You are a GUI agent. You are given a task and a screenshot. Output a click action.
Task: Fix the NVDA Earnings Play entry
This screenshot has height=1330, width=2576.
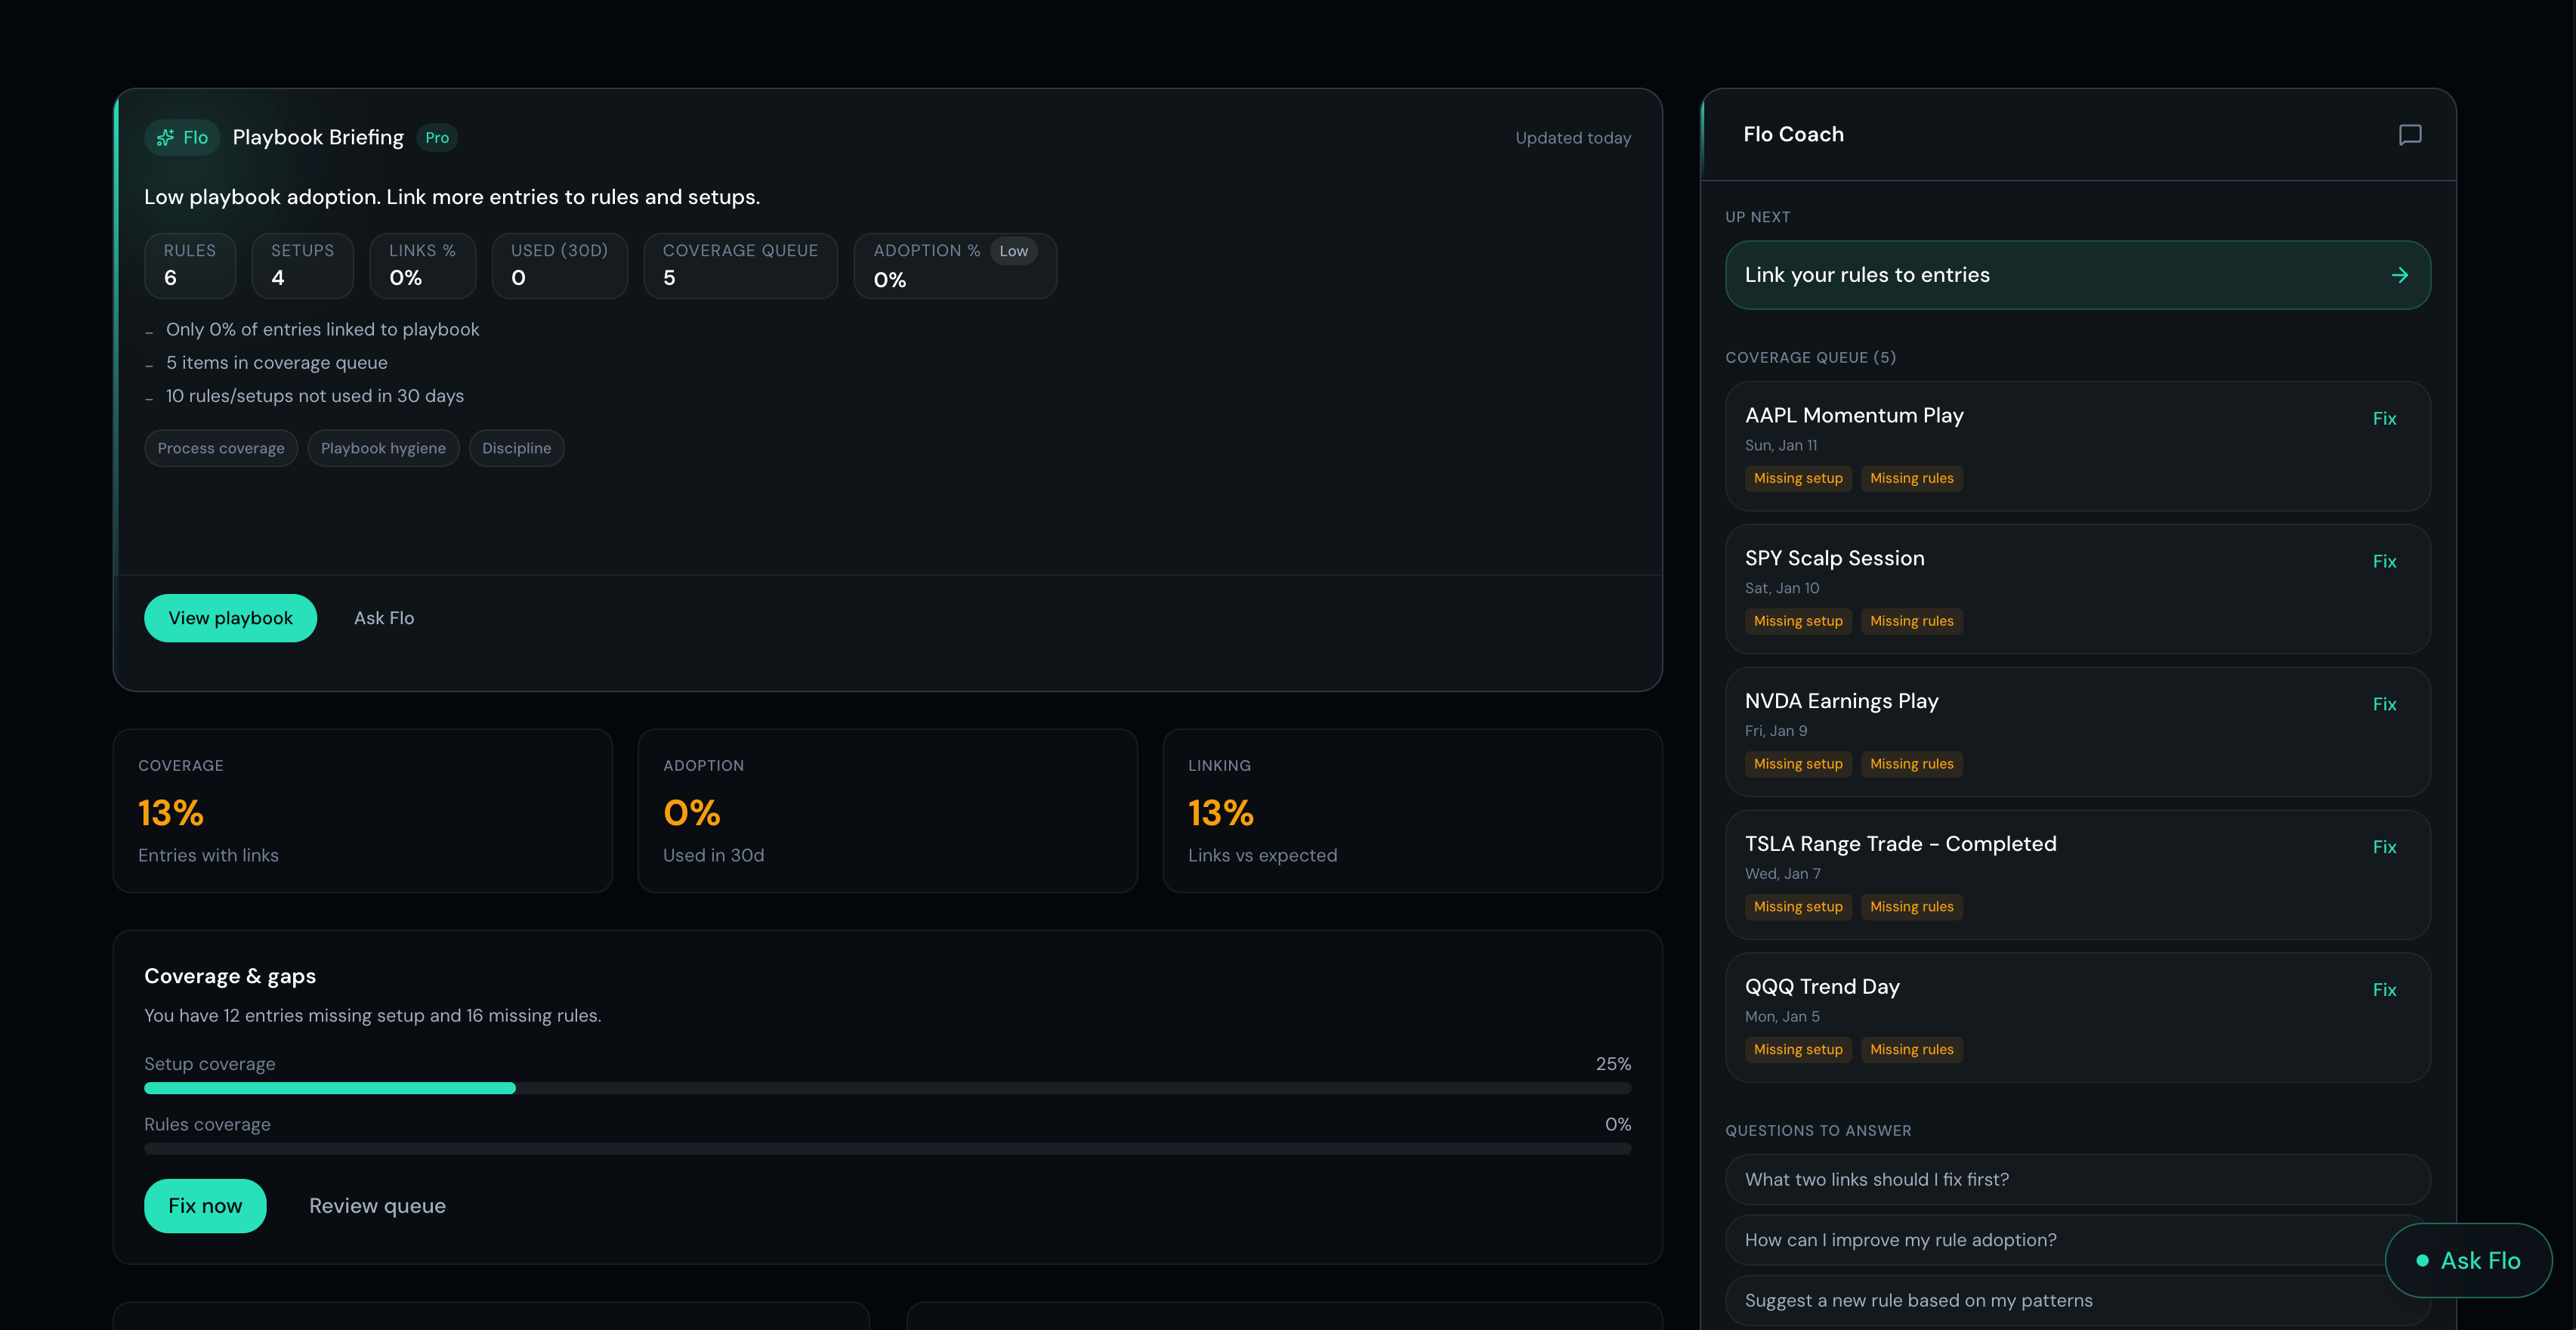[x=2384, y=705]
